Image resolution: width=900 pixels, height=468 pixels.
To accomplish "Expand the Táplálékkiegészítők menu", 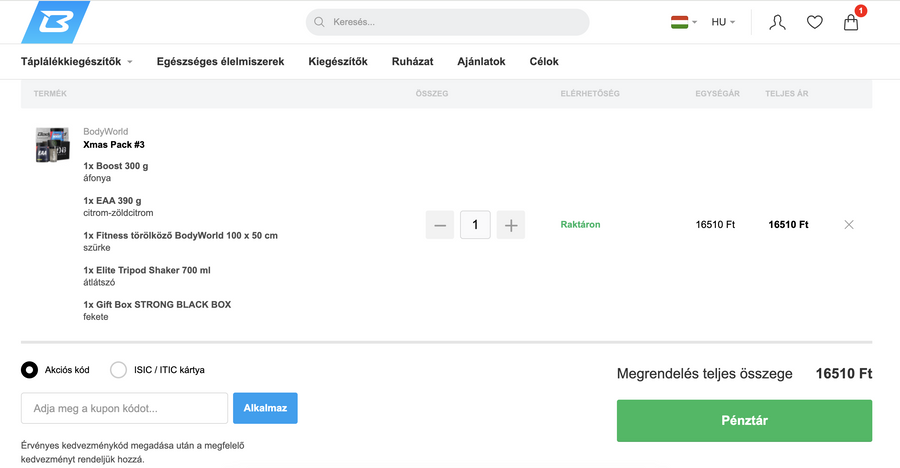I will click(77, 62).
